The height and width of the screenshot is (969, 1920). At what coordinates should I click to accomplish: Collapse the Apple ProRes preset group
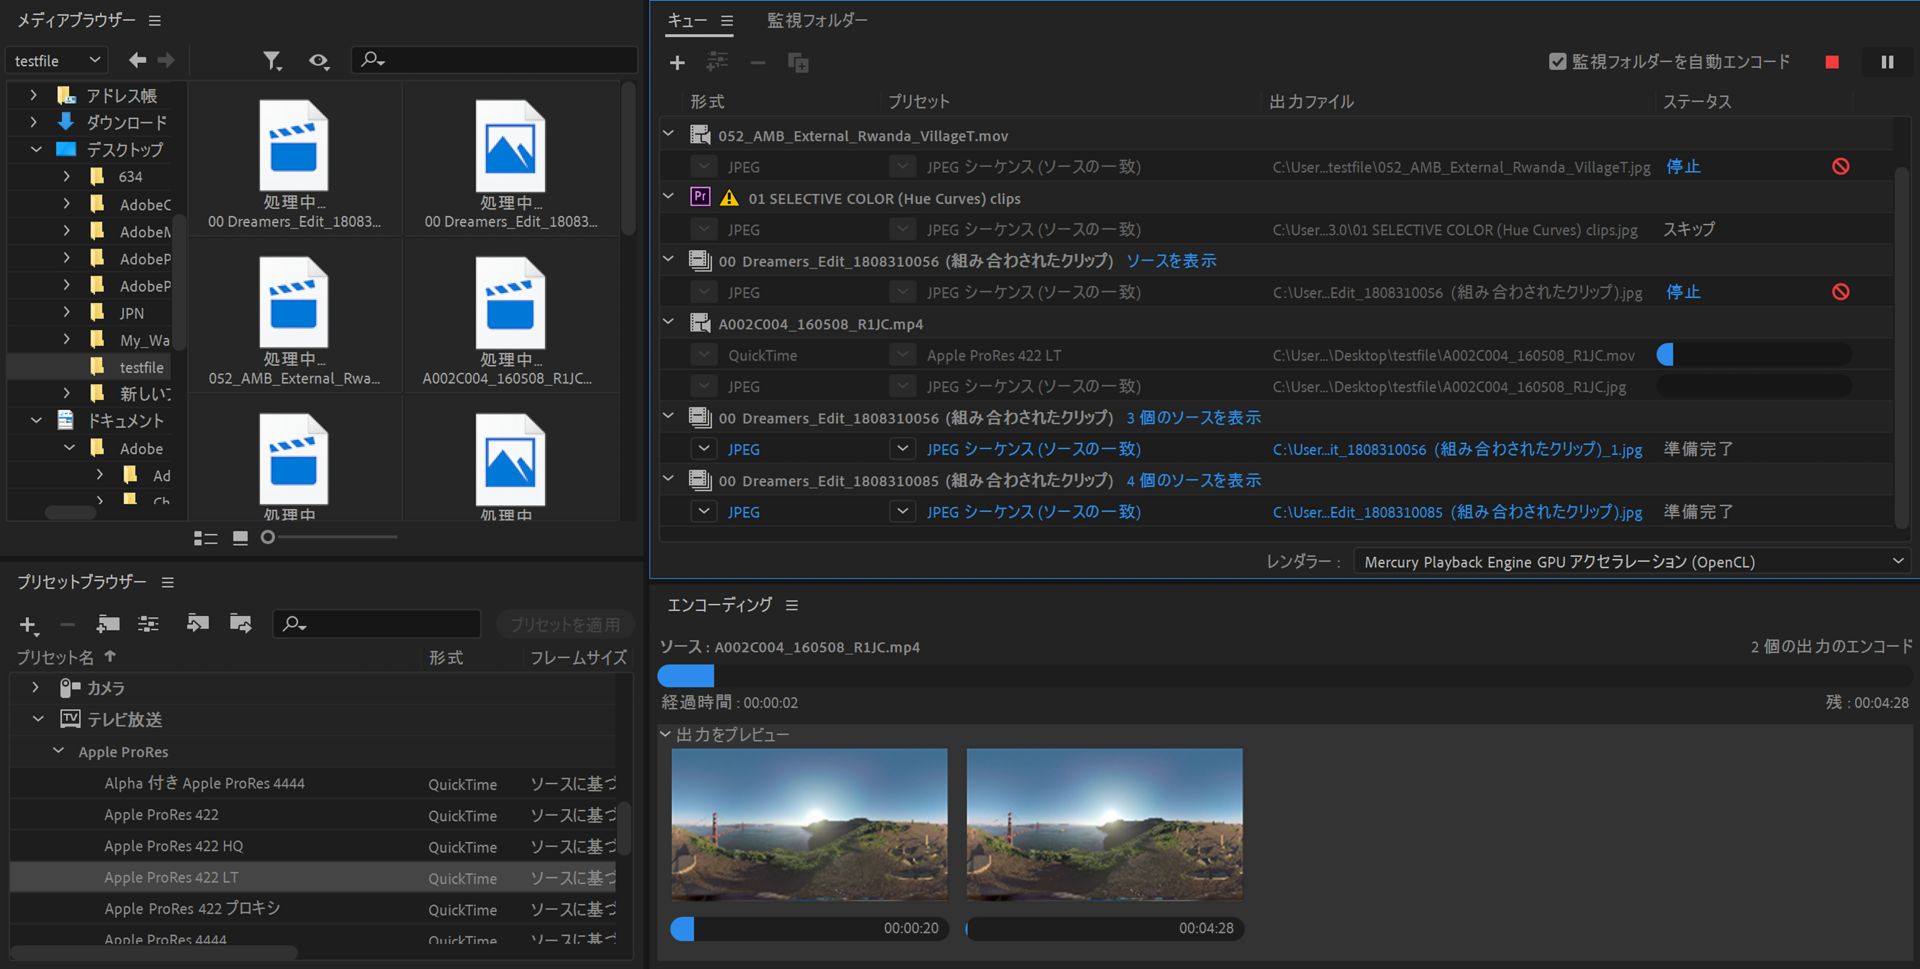58,751
